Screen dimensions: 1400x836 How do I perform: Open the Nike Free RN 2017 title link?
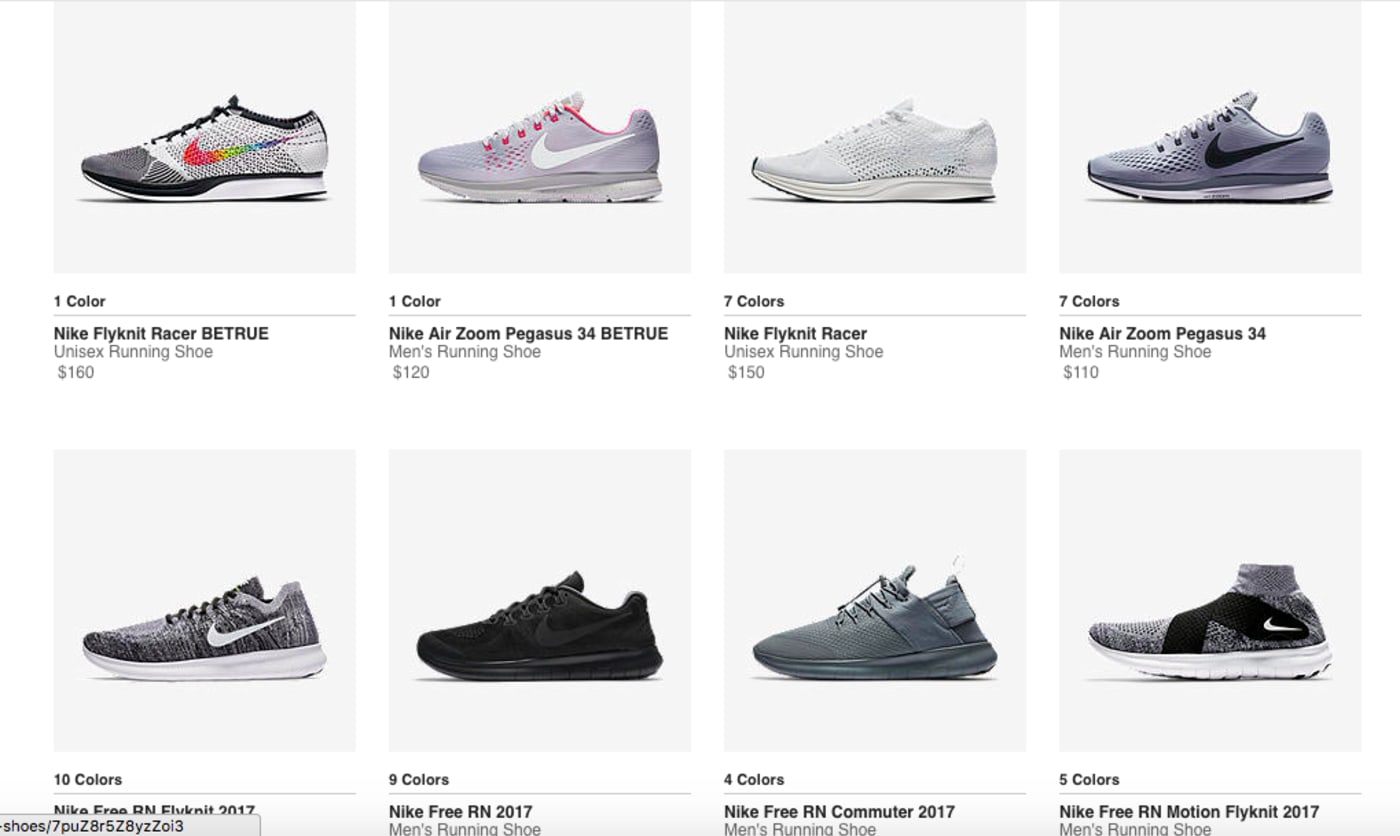click(x=460, y=812)
